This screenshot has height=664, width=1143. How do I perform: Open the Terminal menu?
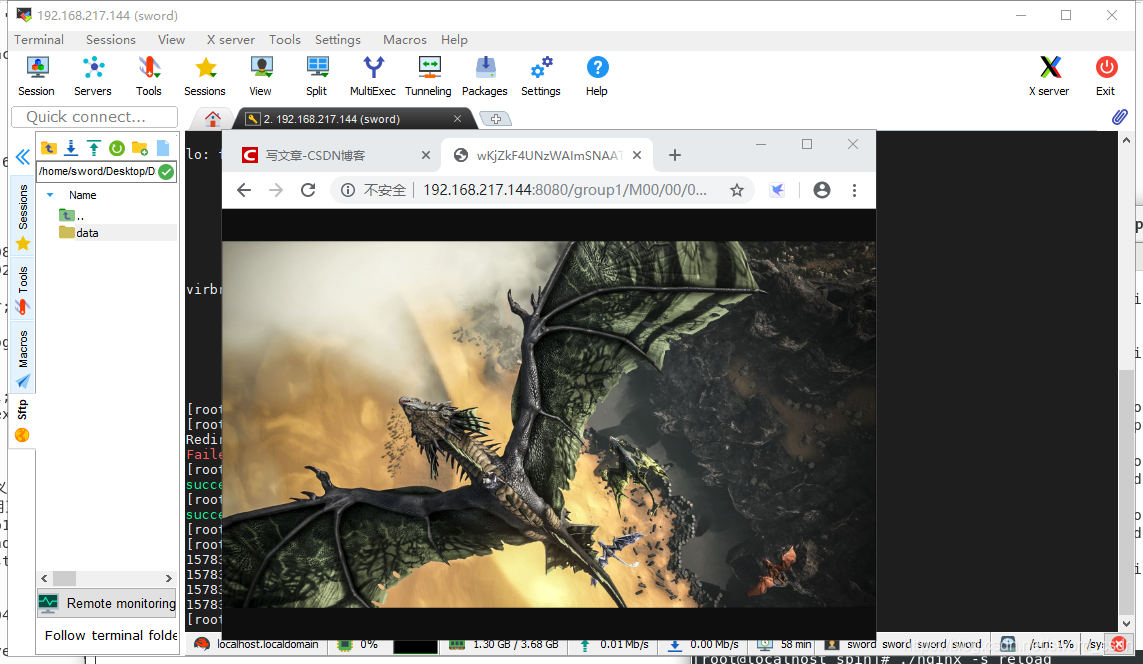39,39
